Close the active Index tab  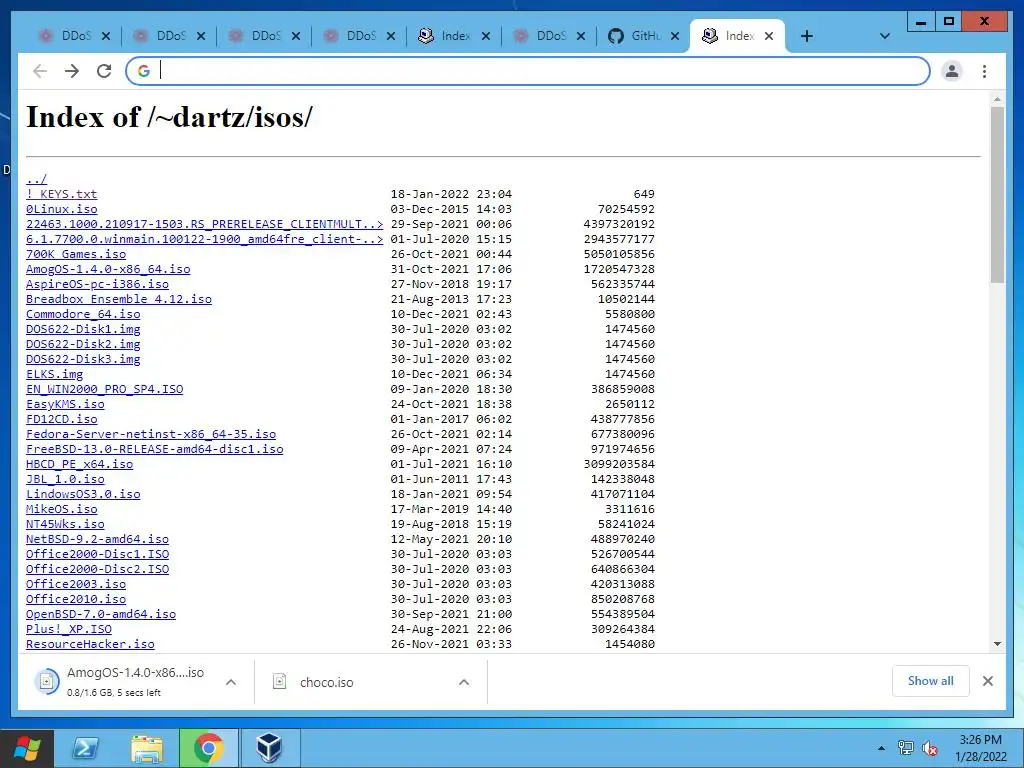(x=769, y=36)
